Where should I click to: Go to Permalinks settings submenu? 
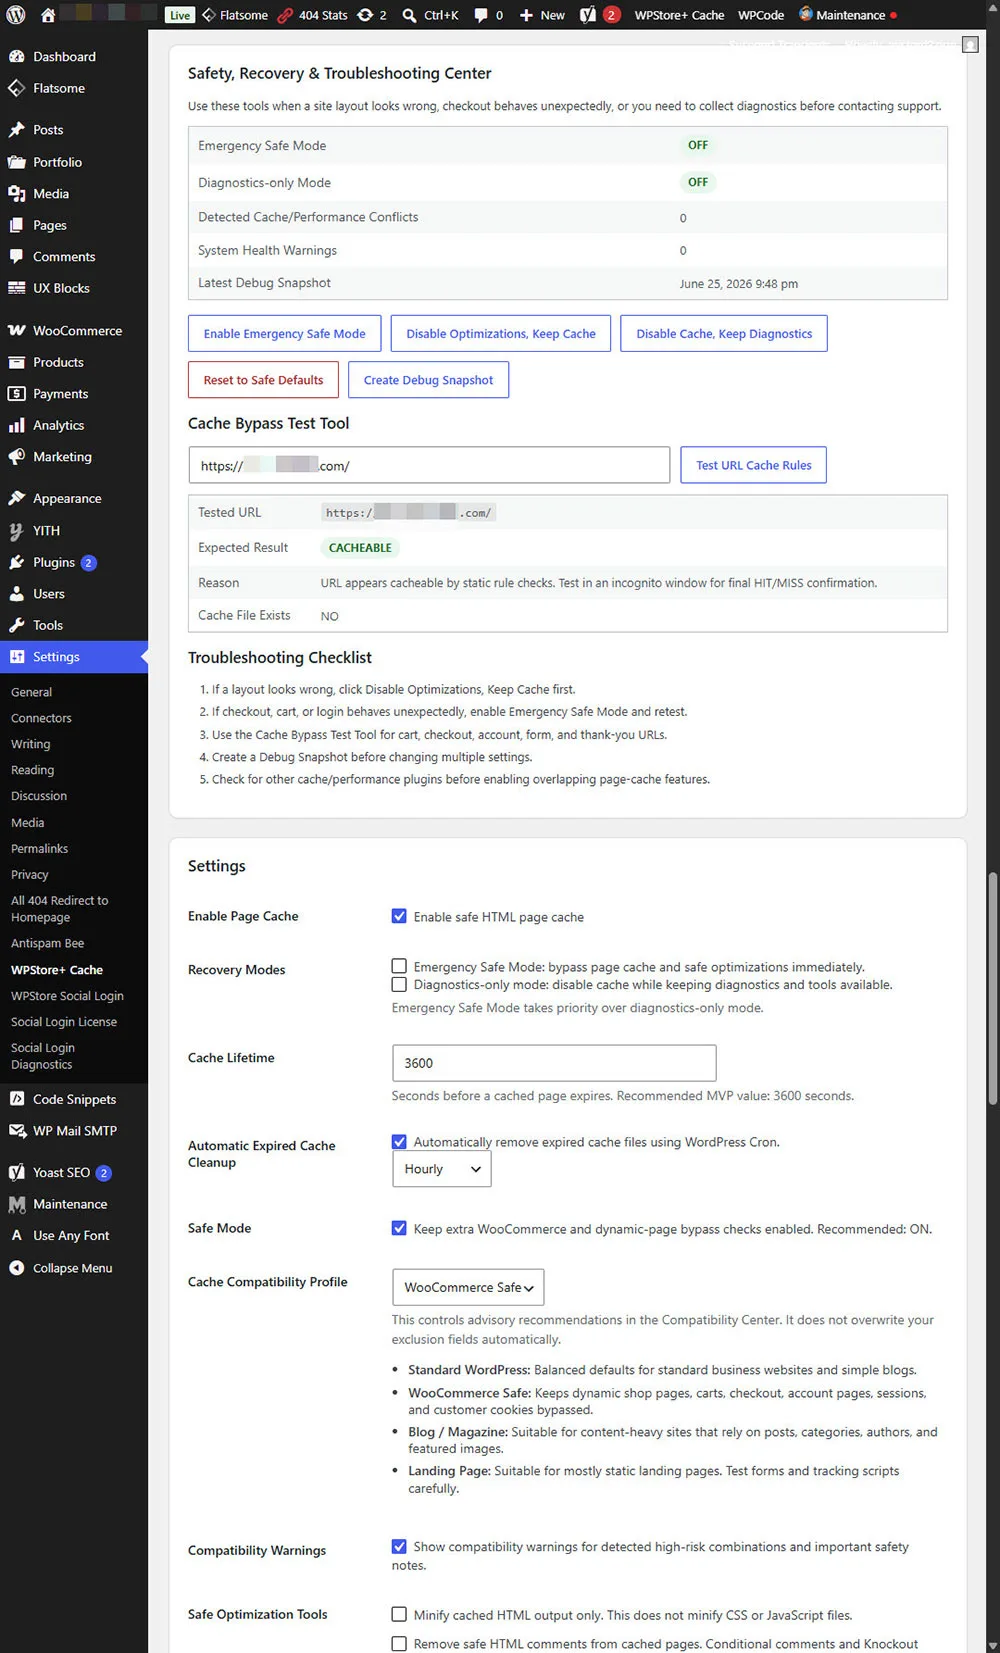pos(40,848)
